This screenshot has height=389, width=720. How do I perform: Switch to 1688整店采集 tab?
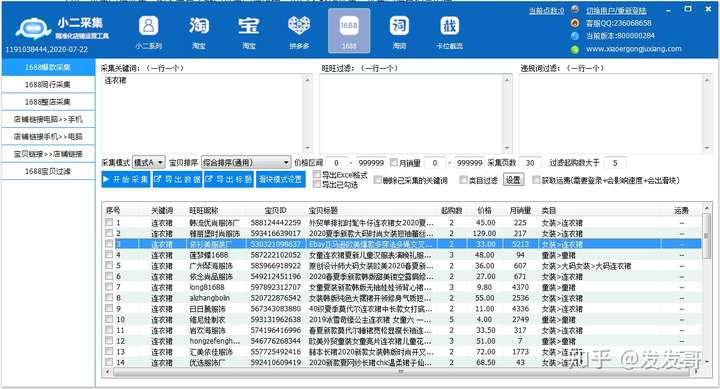click(x=48, y=102)
